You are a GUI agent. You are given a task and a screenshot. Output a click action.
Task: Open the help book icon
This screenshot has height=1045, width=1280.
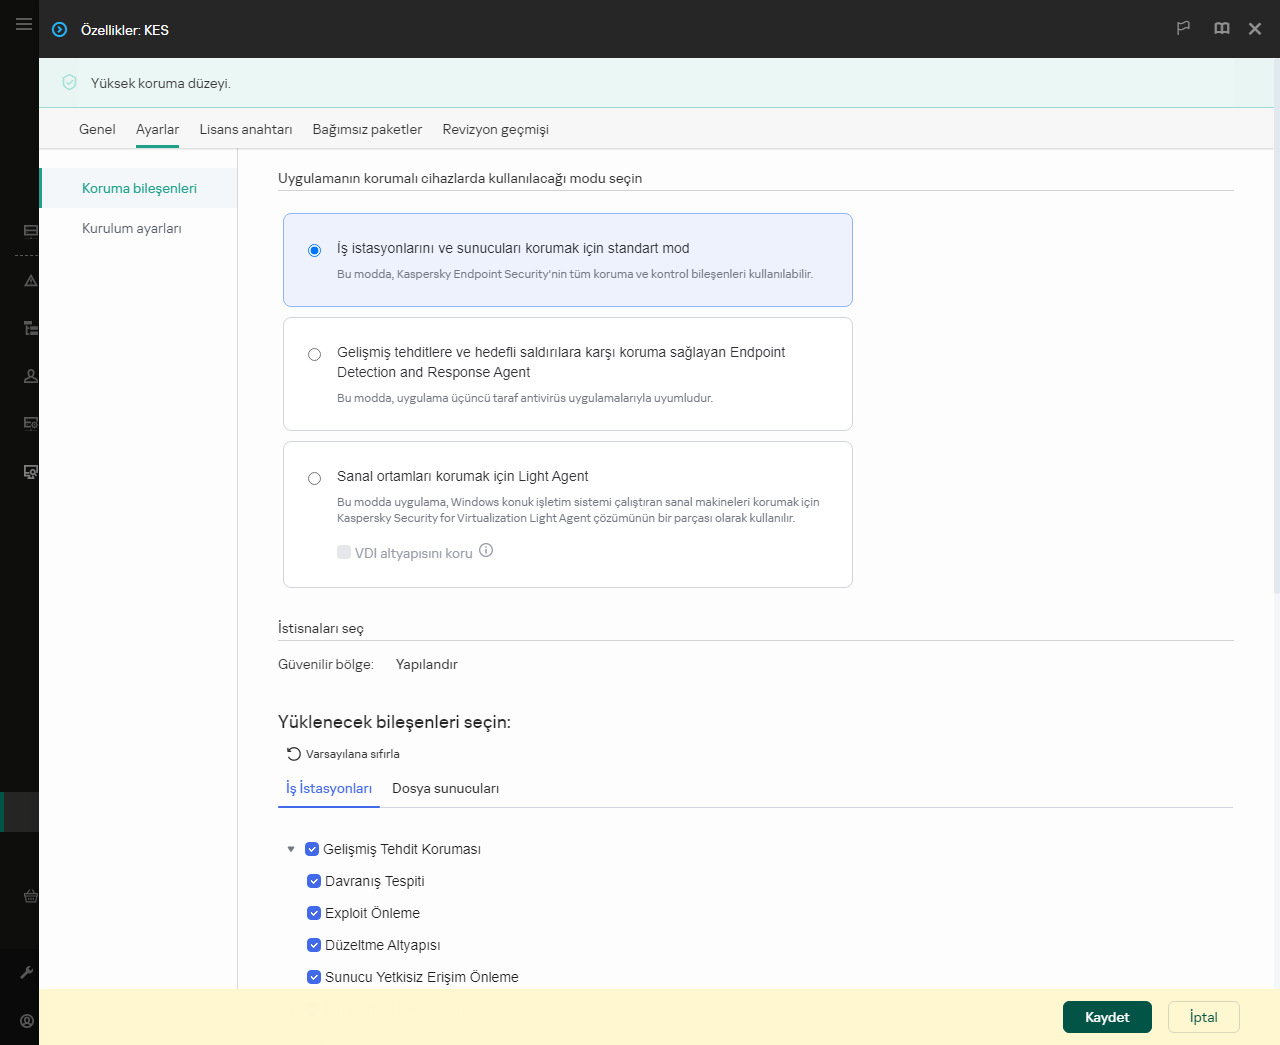pos(1221,29)
